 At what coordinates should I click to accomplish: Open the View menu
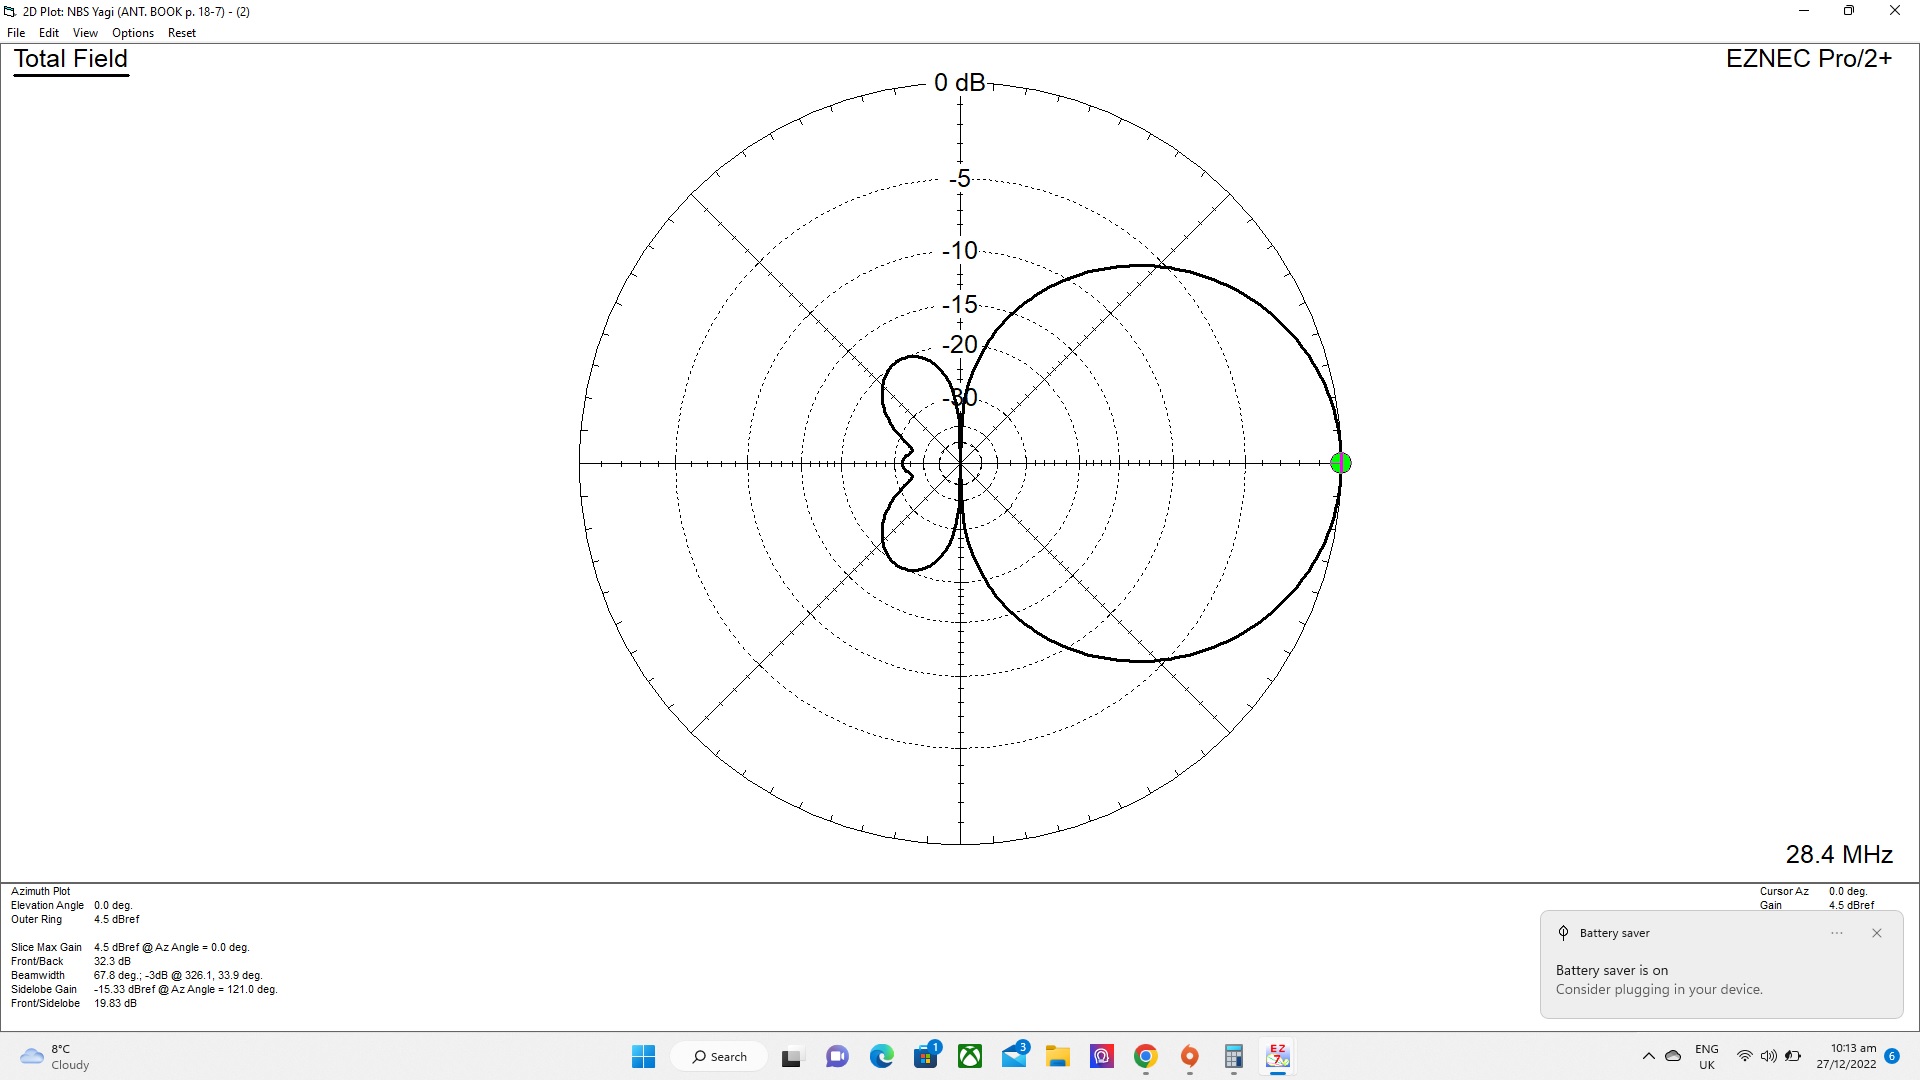pos(85,33)
